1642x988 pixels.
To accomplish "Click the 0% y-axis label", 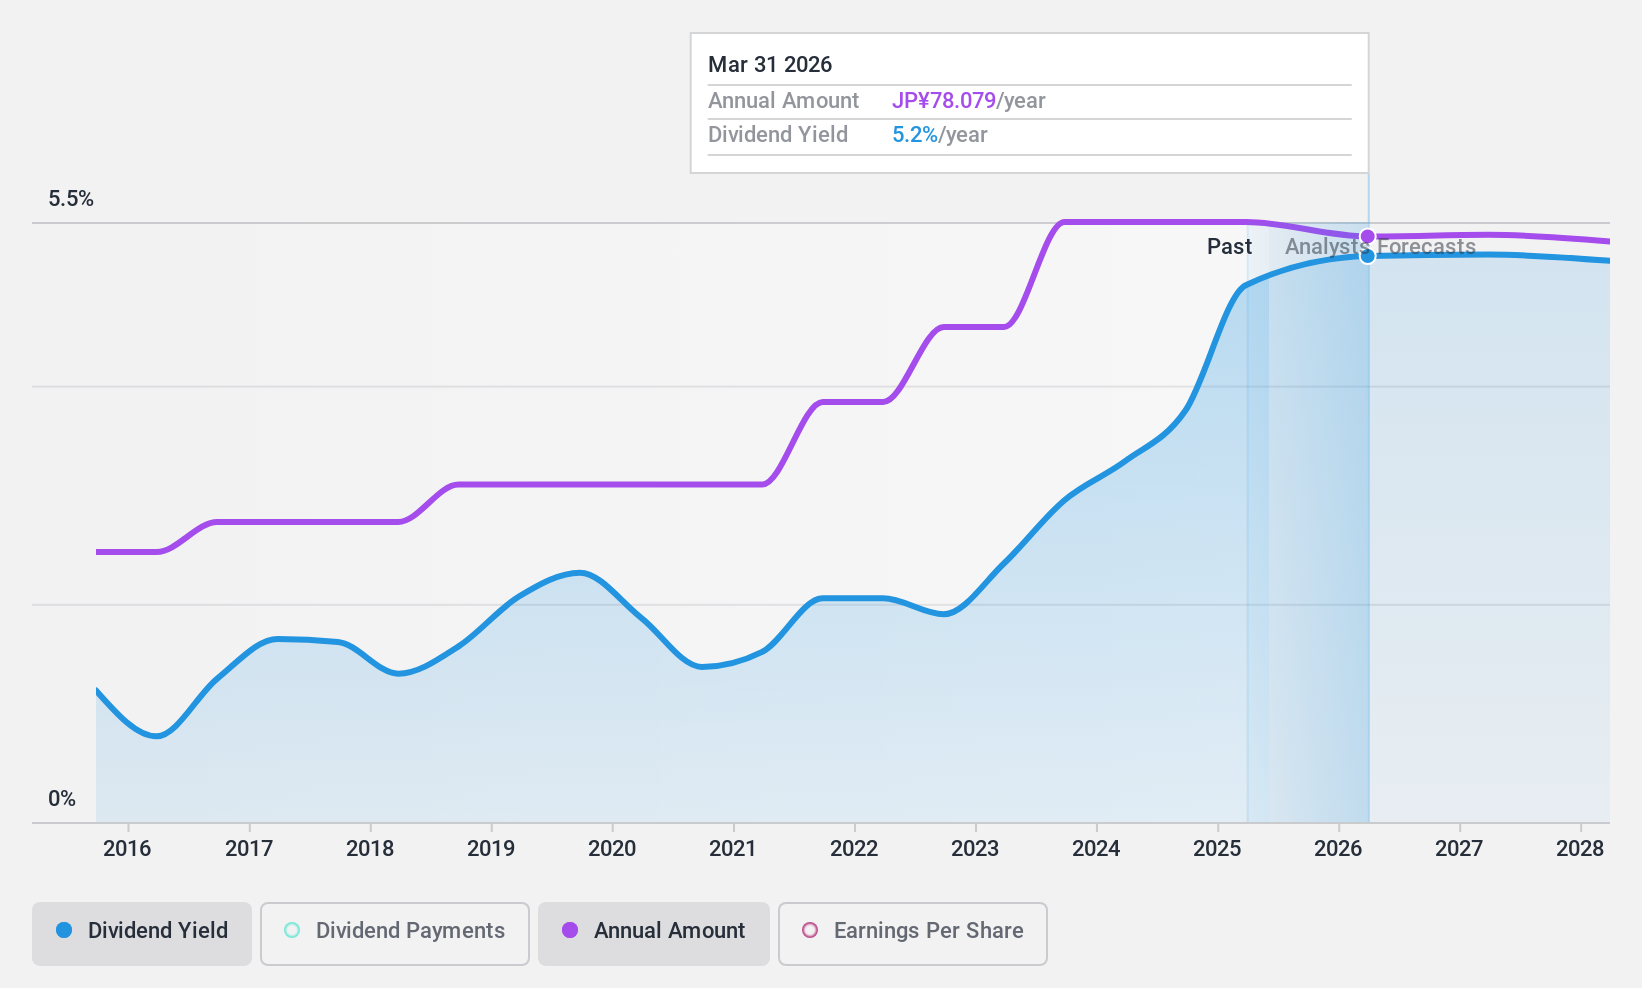I will [x=62, y=799].
